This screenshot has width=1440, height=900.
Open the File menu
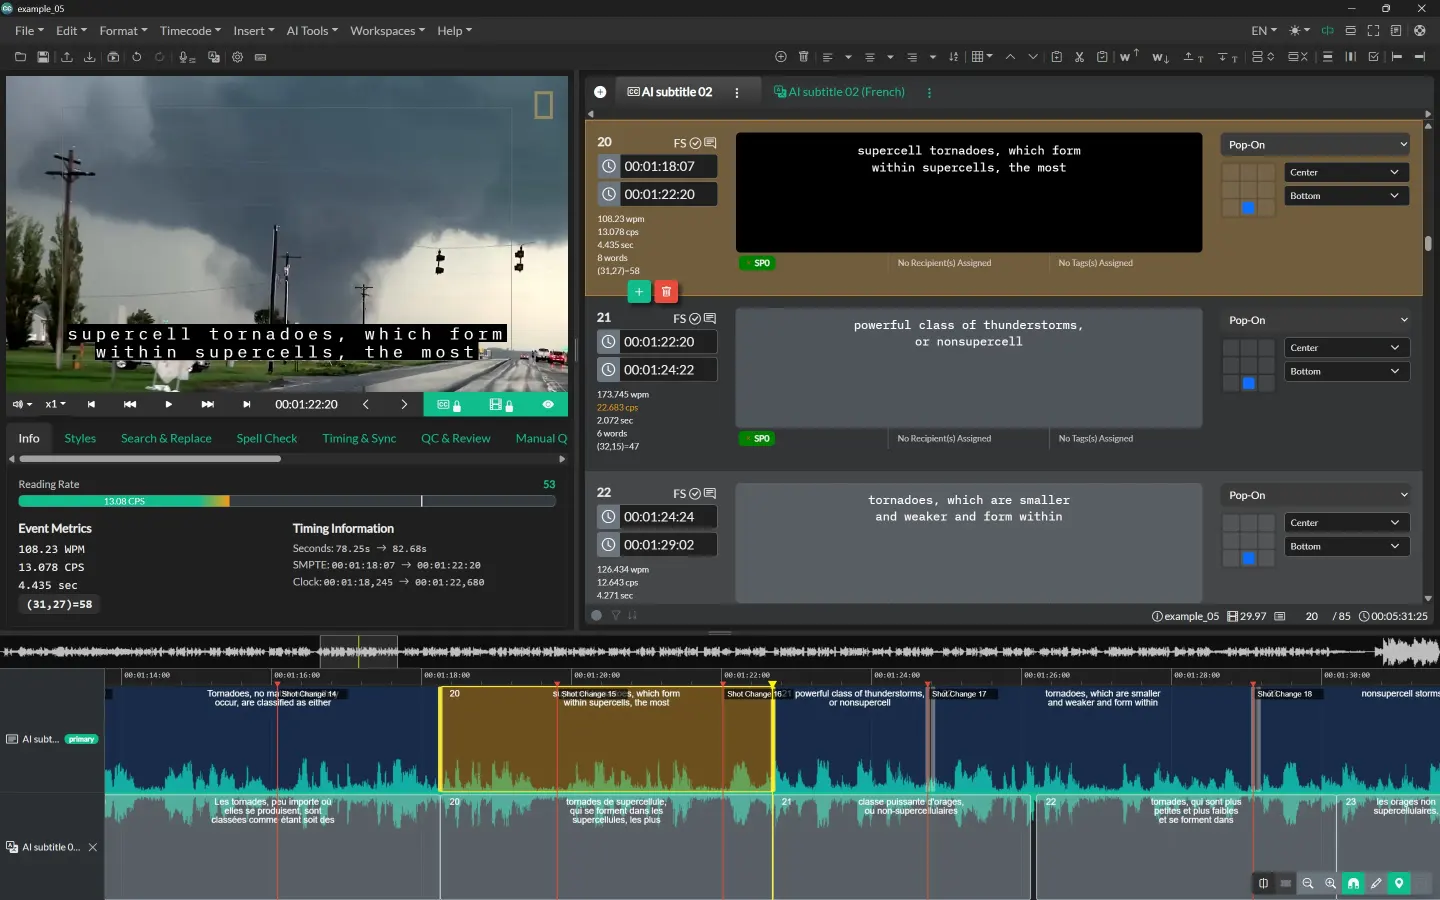(29, 31)
